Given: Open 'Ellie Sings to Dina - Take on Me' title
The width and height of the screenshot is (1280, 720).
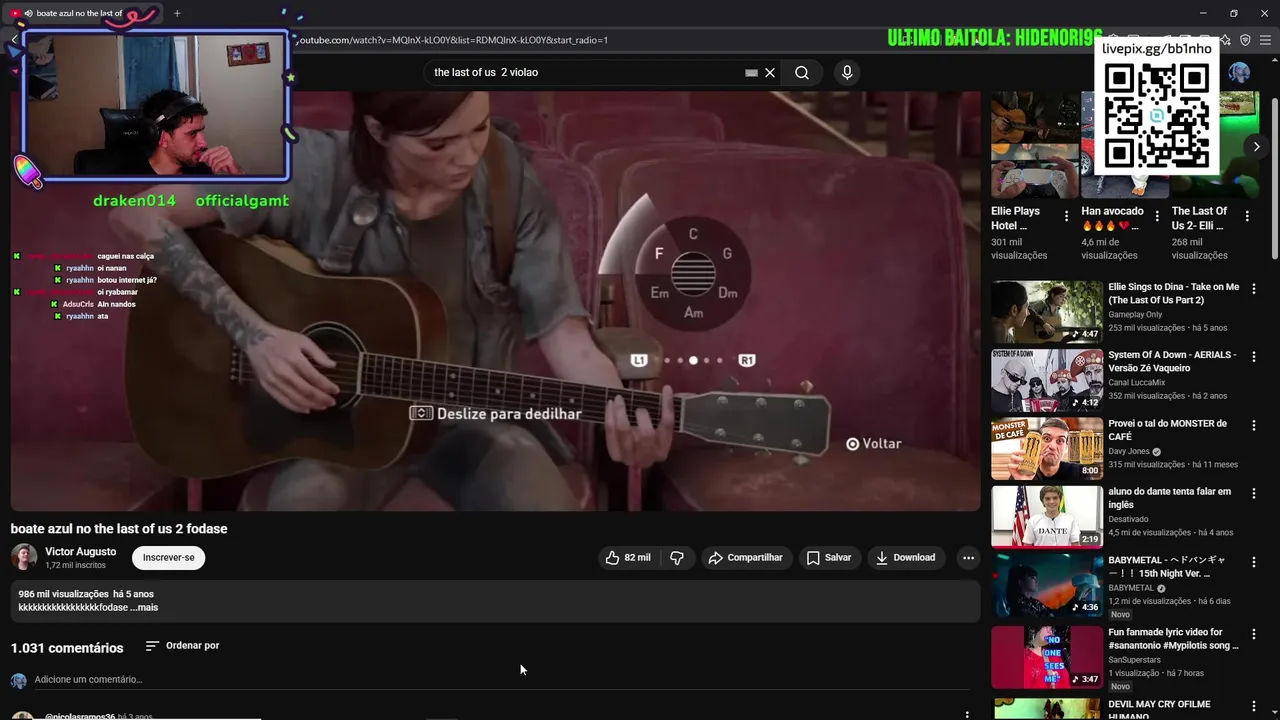Looking at the screenshot, I should pos(1173,294).
